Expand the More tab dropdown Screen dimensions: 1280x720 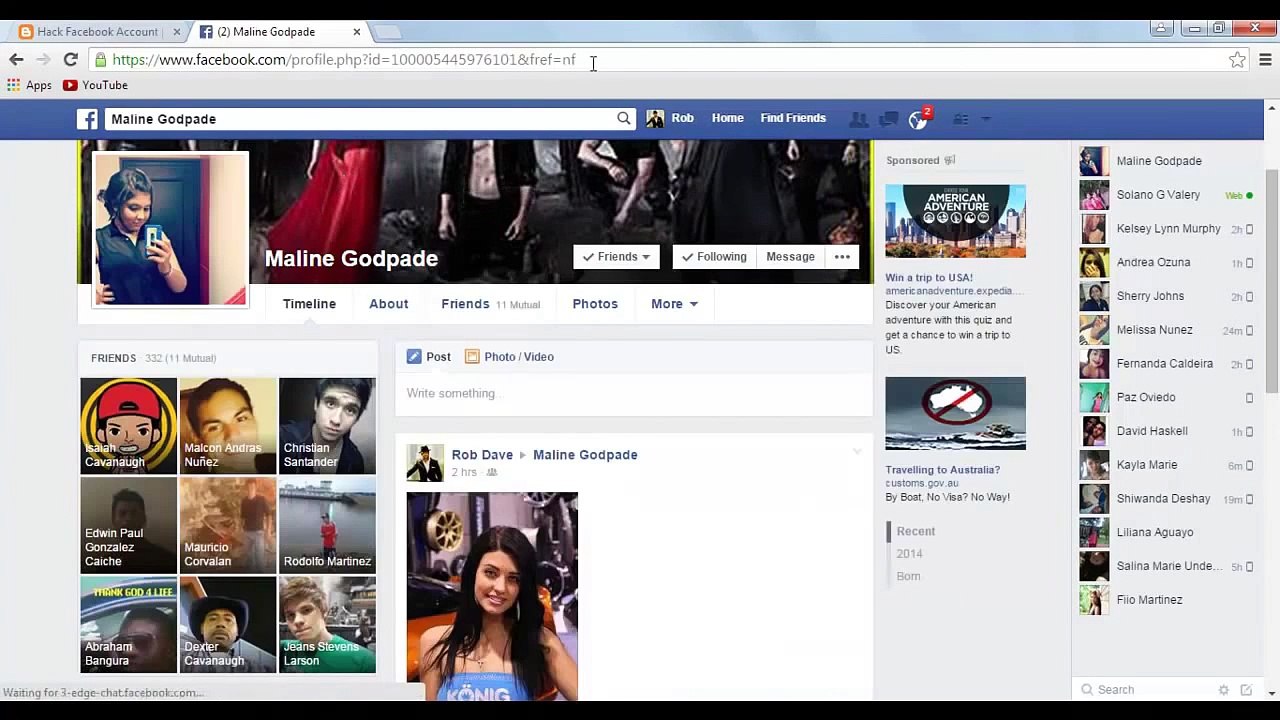674,304
